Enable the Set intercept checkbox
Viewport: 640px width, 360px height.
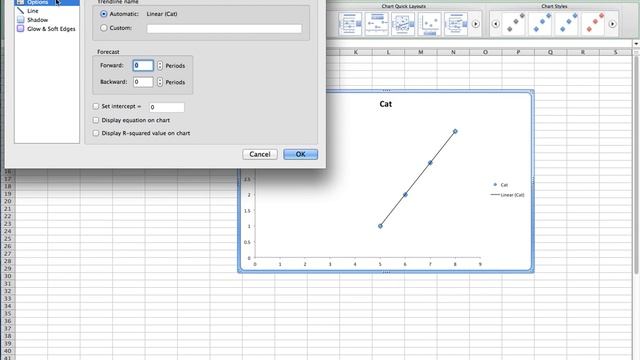click(x=96, y=106)
